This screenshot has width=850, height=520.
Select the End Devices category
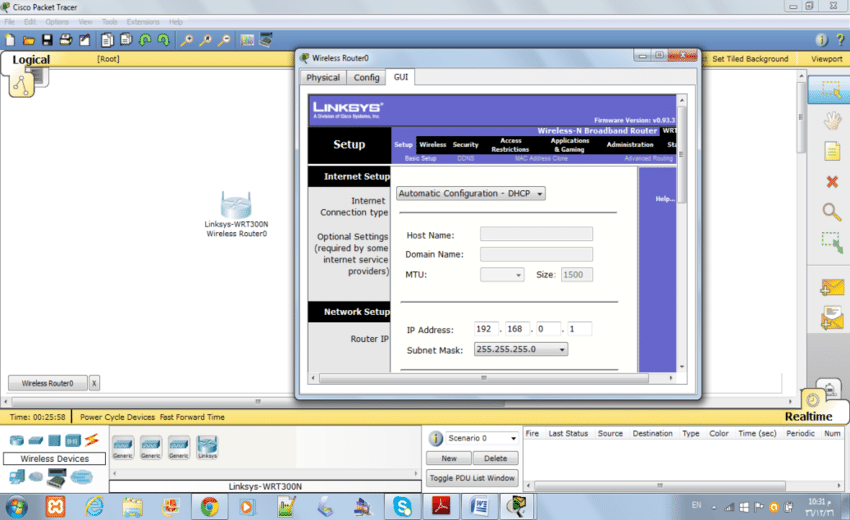[x=17, y=477]
